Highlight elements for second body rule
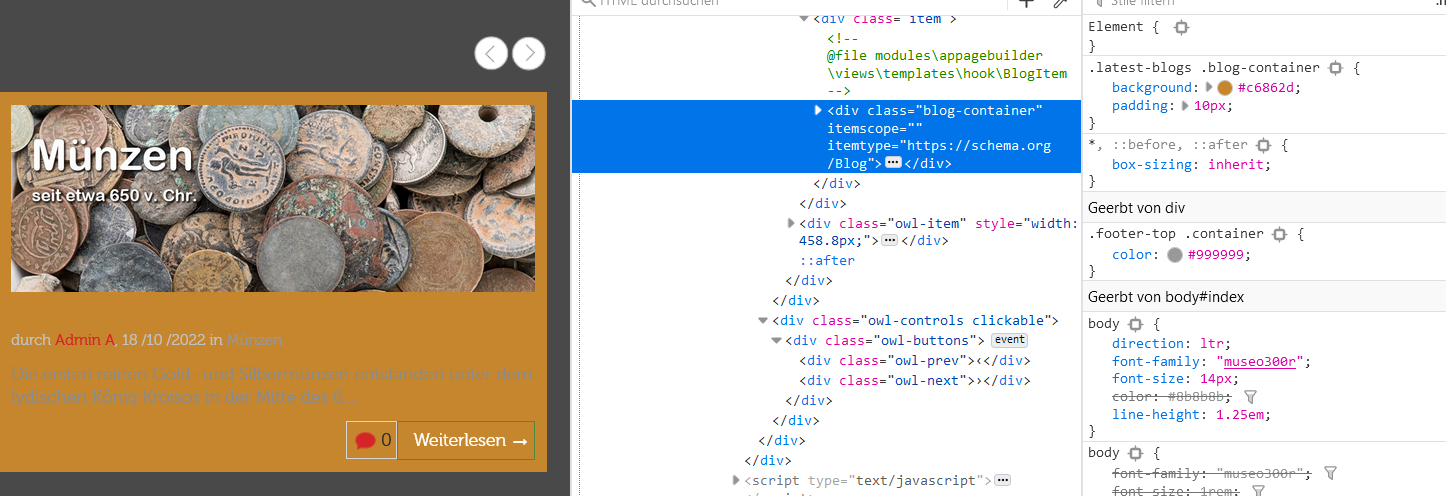Viewport: 1446px width, 496px height. [x=1135, y=453]
